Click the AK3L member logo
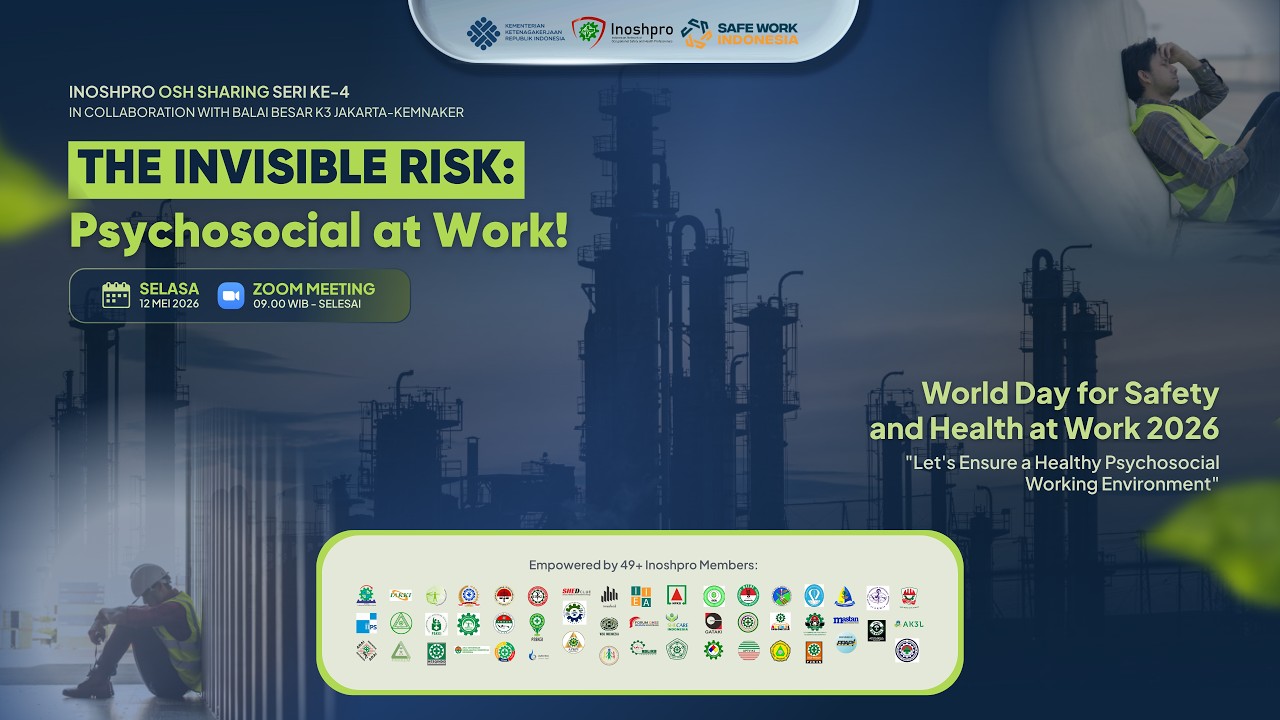Screen dimensions: 1280x720 909,624
